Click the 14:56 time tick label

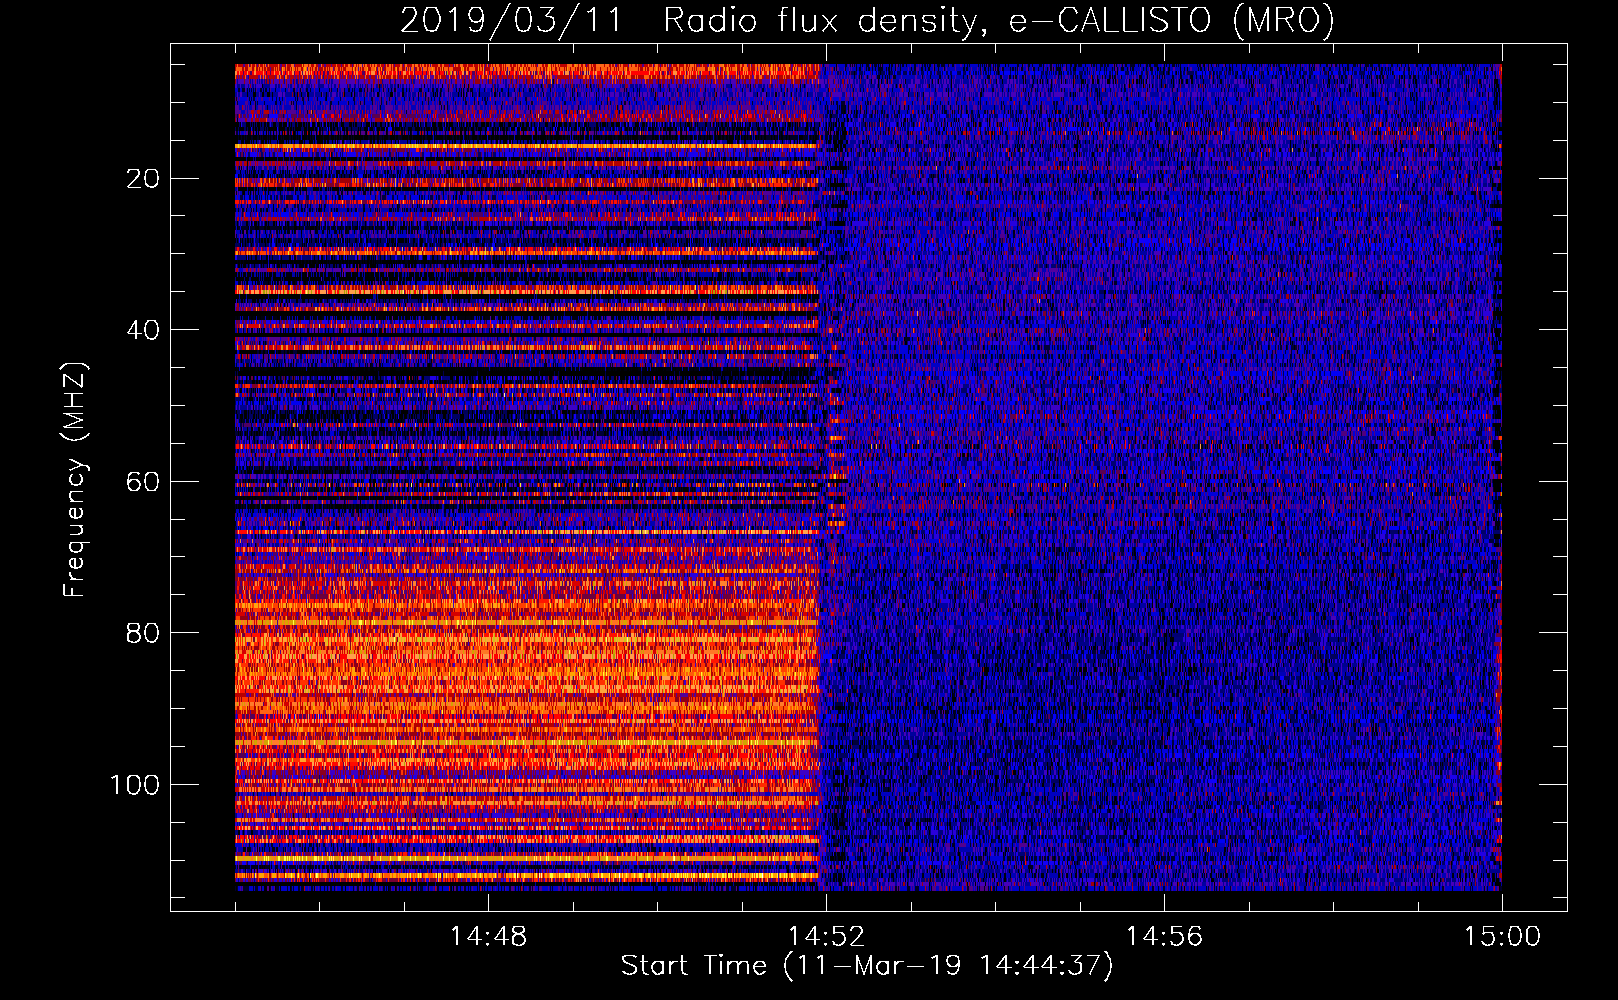click(1164, 937)
